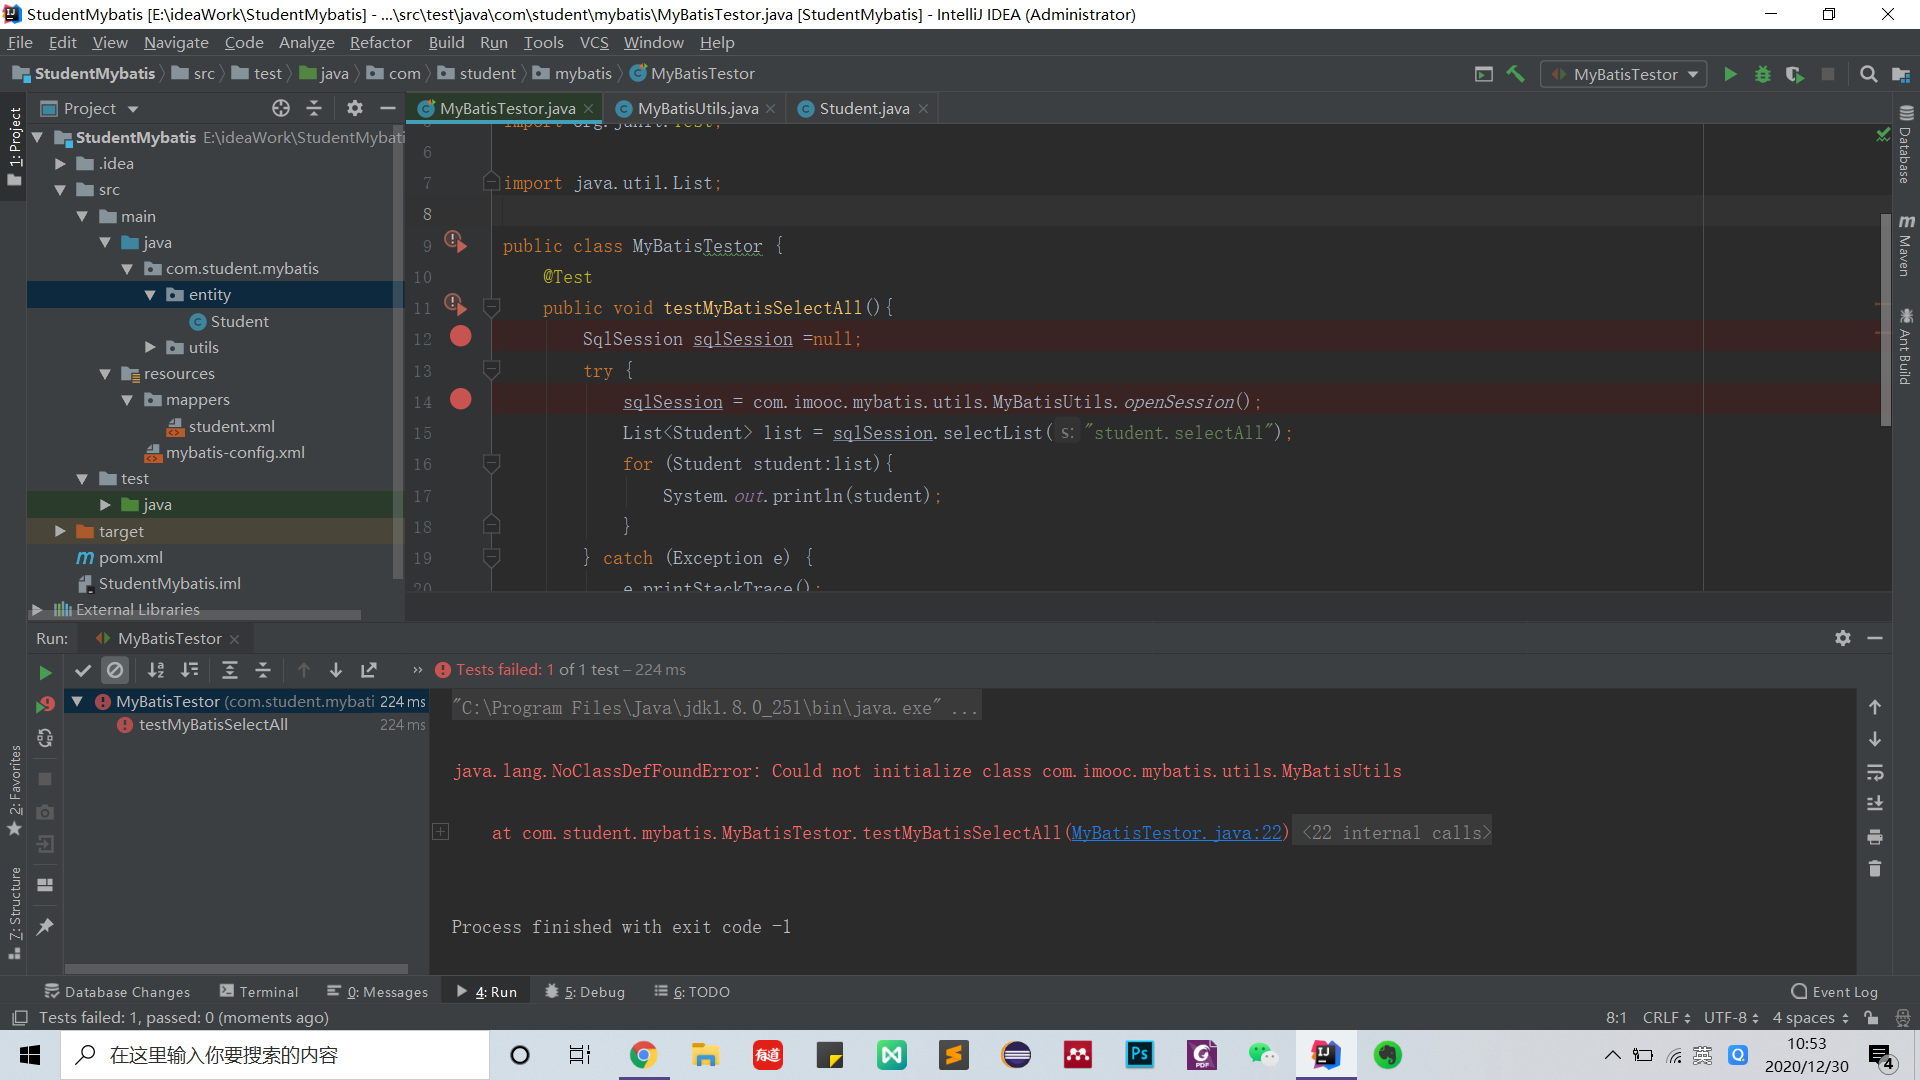Click the editor vertical scrollbar
The image size is (1920, 1080).
click(x=1886, y=320)
